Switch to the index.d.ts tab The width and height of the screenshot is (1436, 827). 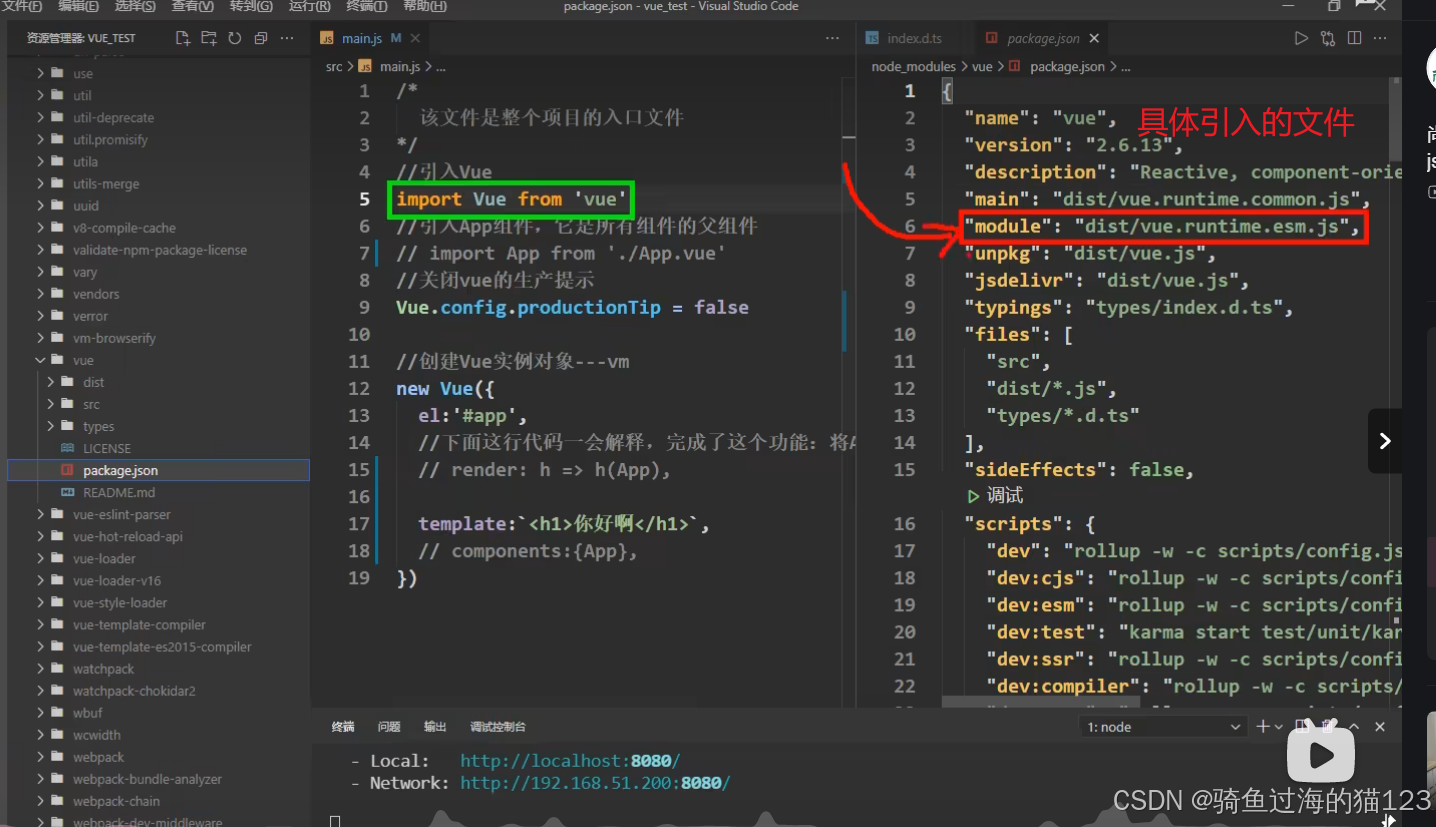914,38
